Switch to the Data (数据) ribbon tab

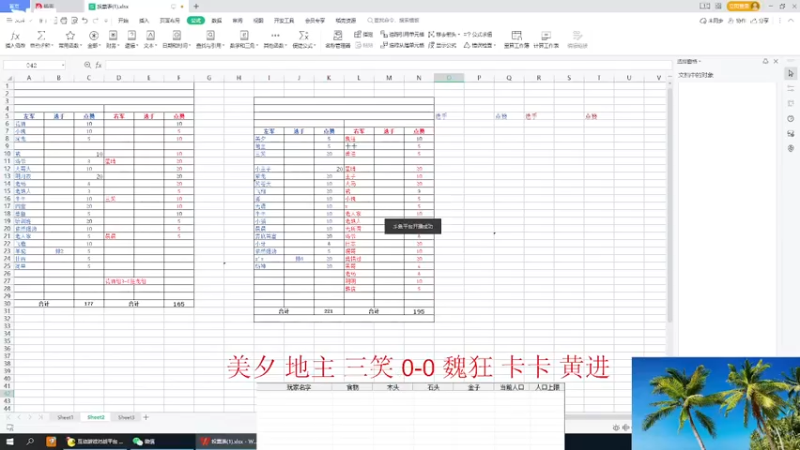tap(217, 20)
